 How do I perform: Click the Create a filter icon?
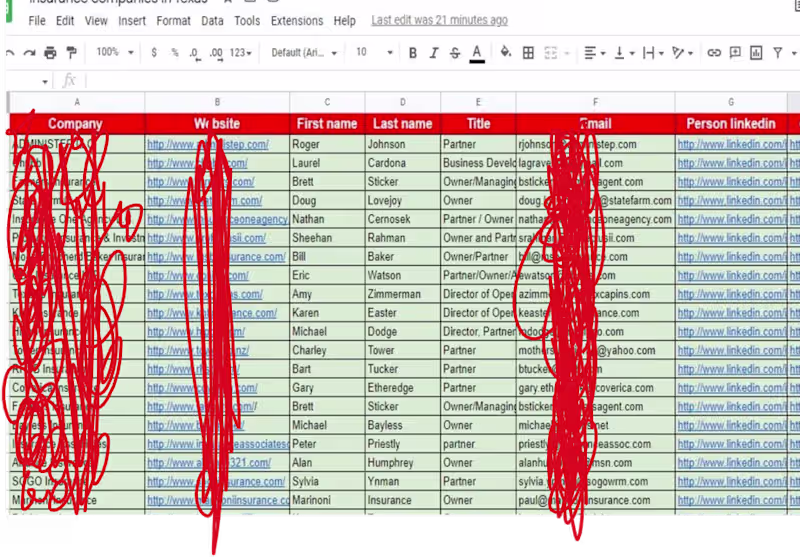(778, 53)
